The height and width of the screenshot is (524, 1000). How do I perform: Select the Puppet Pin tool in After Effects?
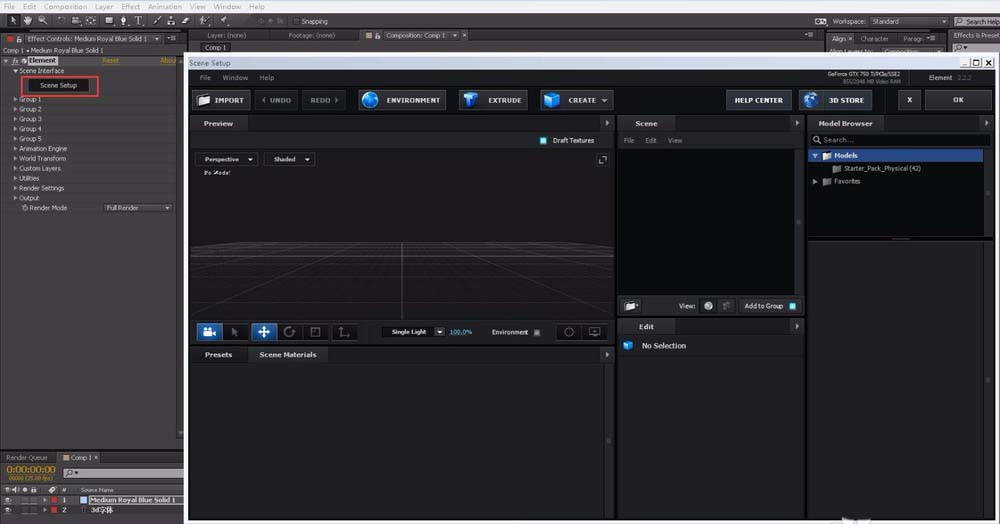click(224, 20)
